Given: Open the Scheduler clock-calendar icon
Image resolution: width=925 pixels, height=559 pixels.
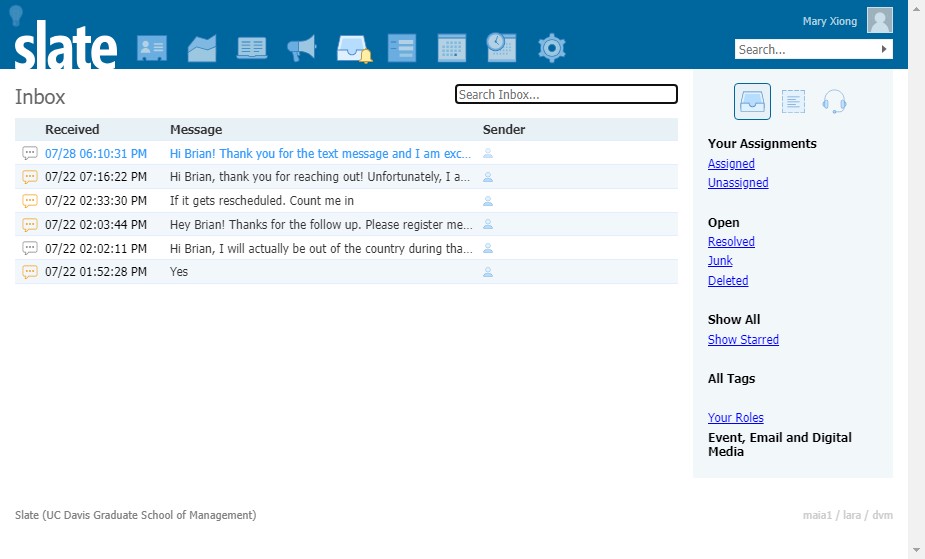Looking at the screenshot, I should pos(501,47).
